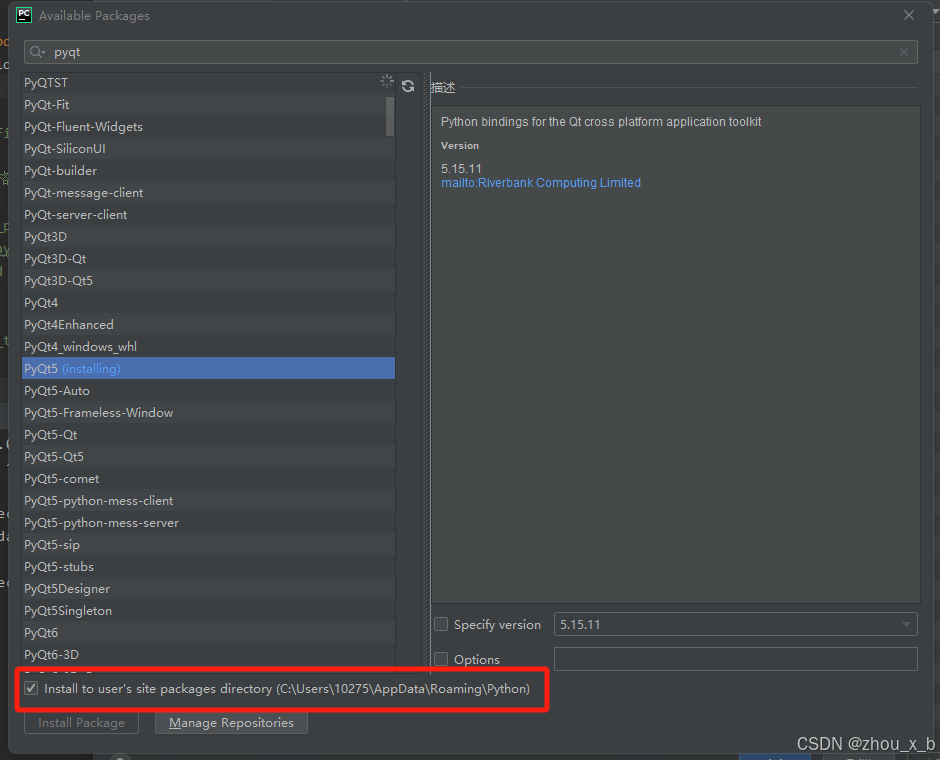Image resolution: width=940 pixels, height=760 pixels.
Task: Select the PyQt4 package row
Action: pos(208,303)
